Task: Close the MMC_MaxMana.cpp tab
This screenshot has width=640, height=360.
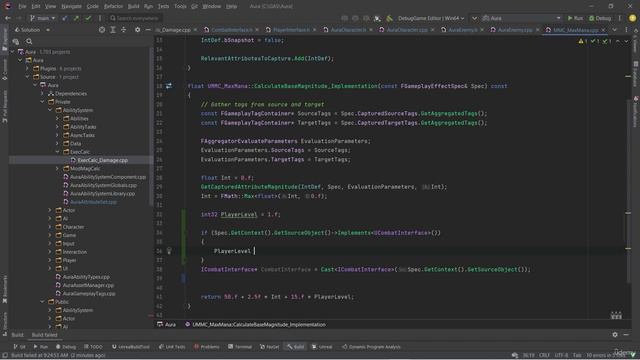Action: 603,30
